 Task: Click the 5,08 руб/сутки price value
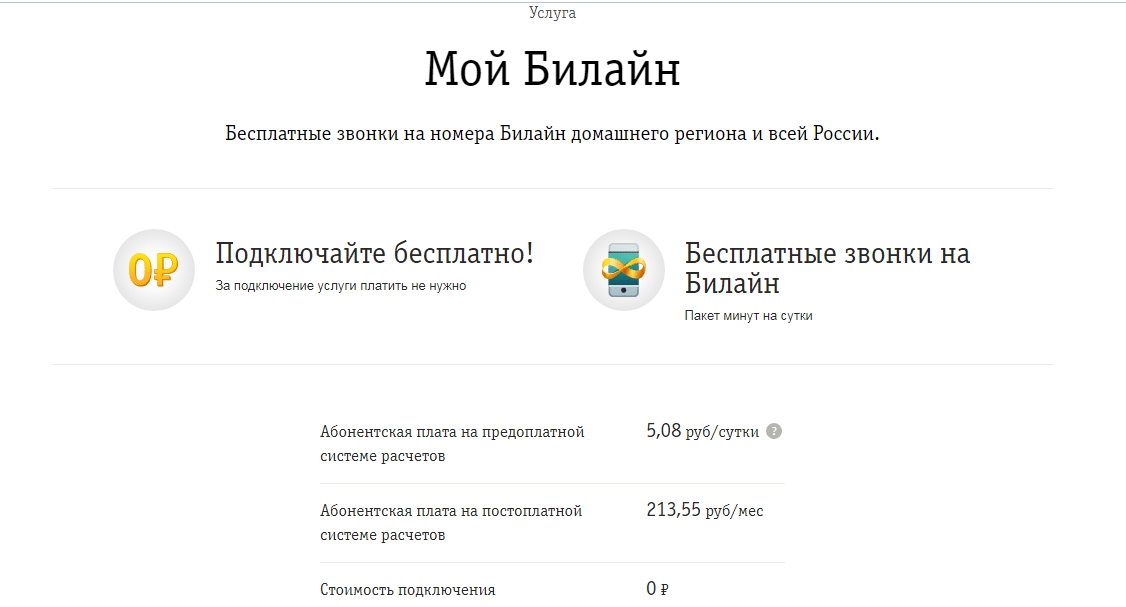(x=702, y=432)
